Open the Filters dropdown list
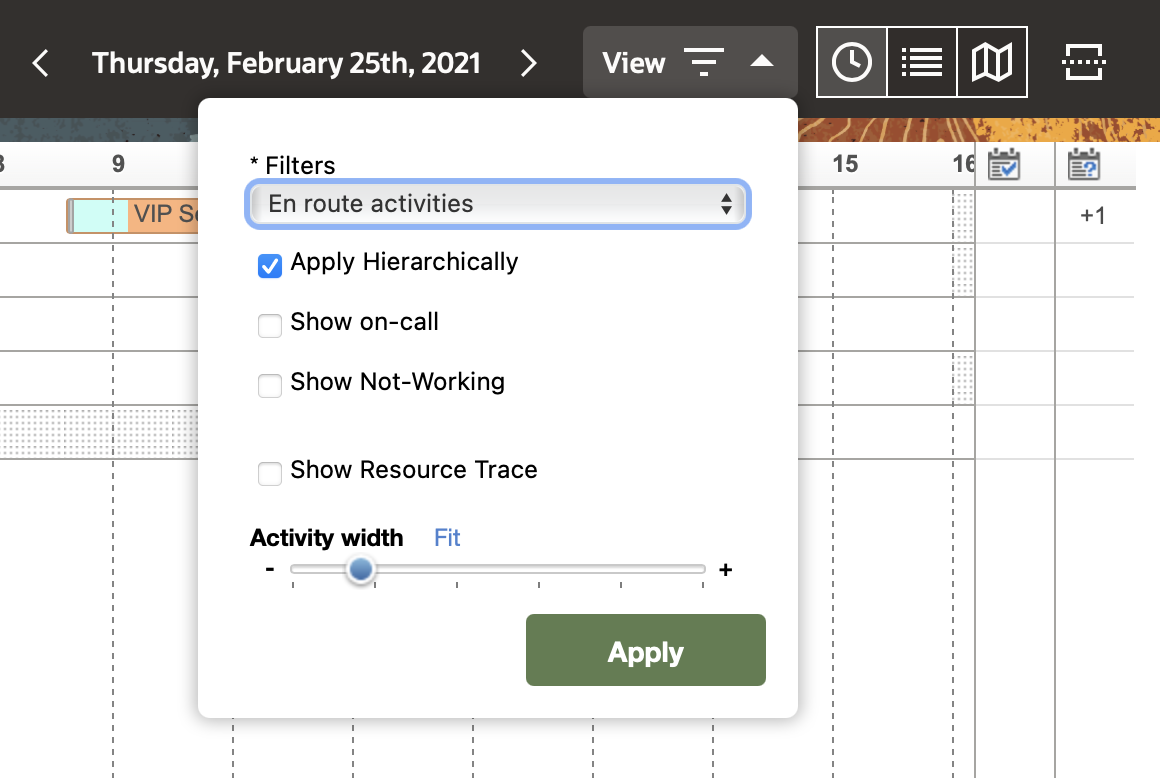This screenshot has width=1160, height=778. (497, 204)
